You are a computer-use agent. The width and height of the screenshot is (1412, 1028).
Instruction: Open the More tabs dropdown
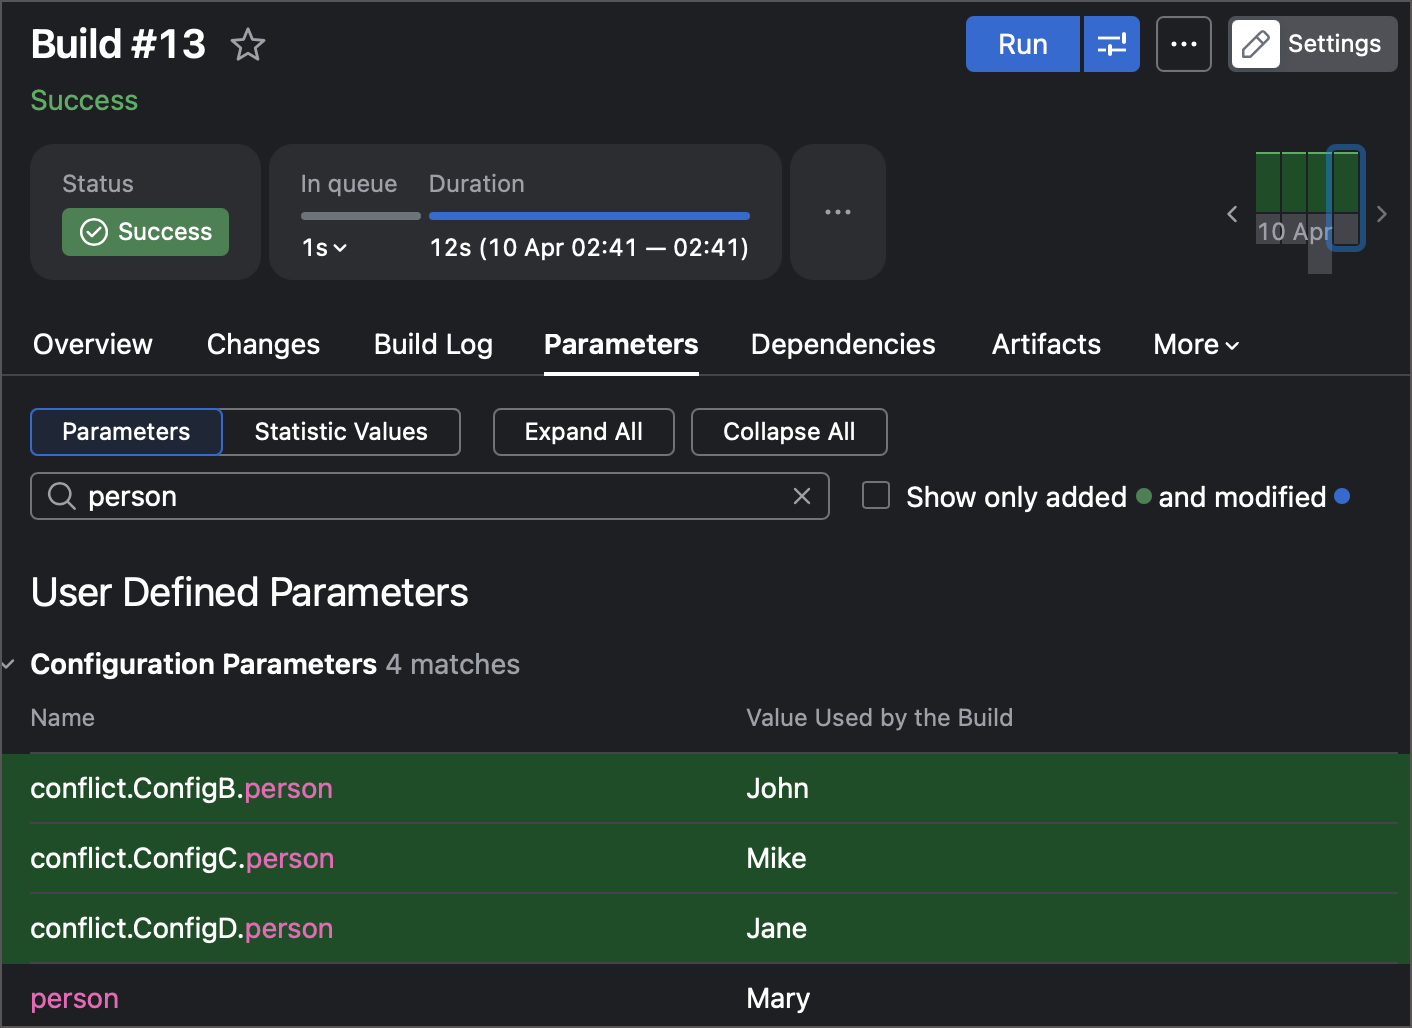click(x=1196, y=345)
